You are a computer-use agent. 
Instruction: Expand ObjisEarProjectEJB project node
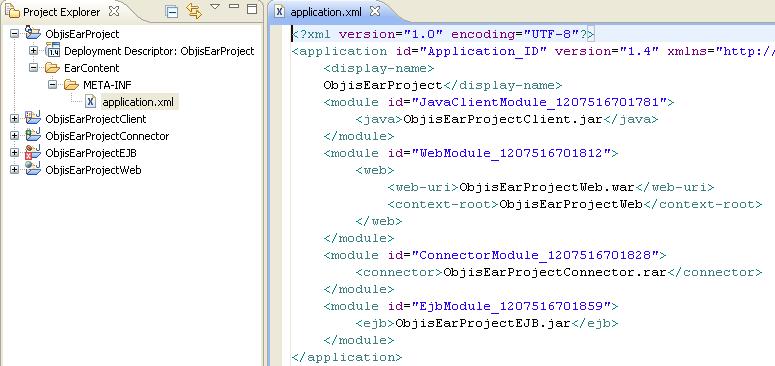[x=14, y=153]
